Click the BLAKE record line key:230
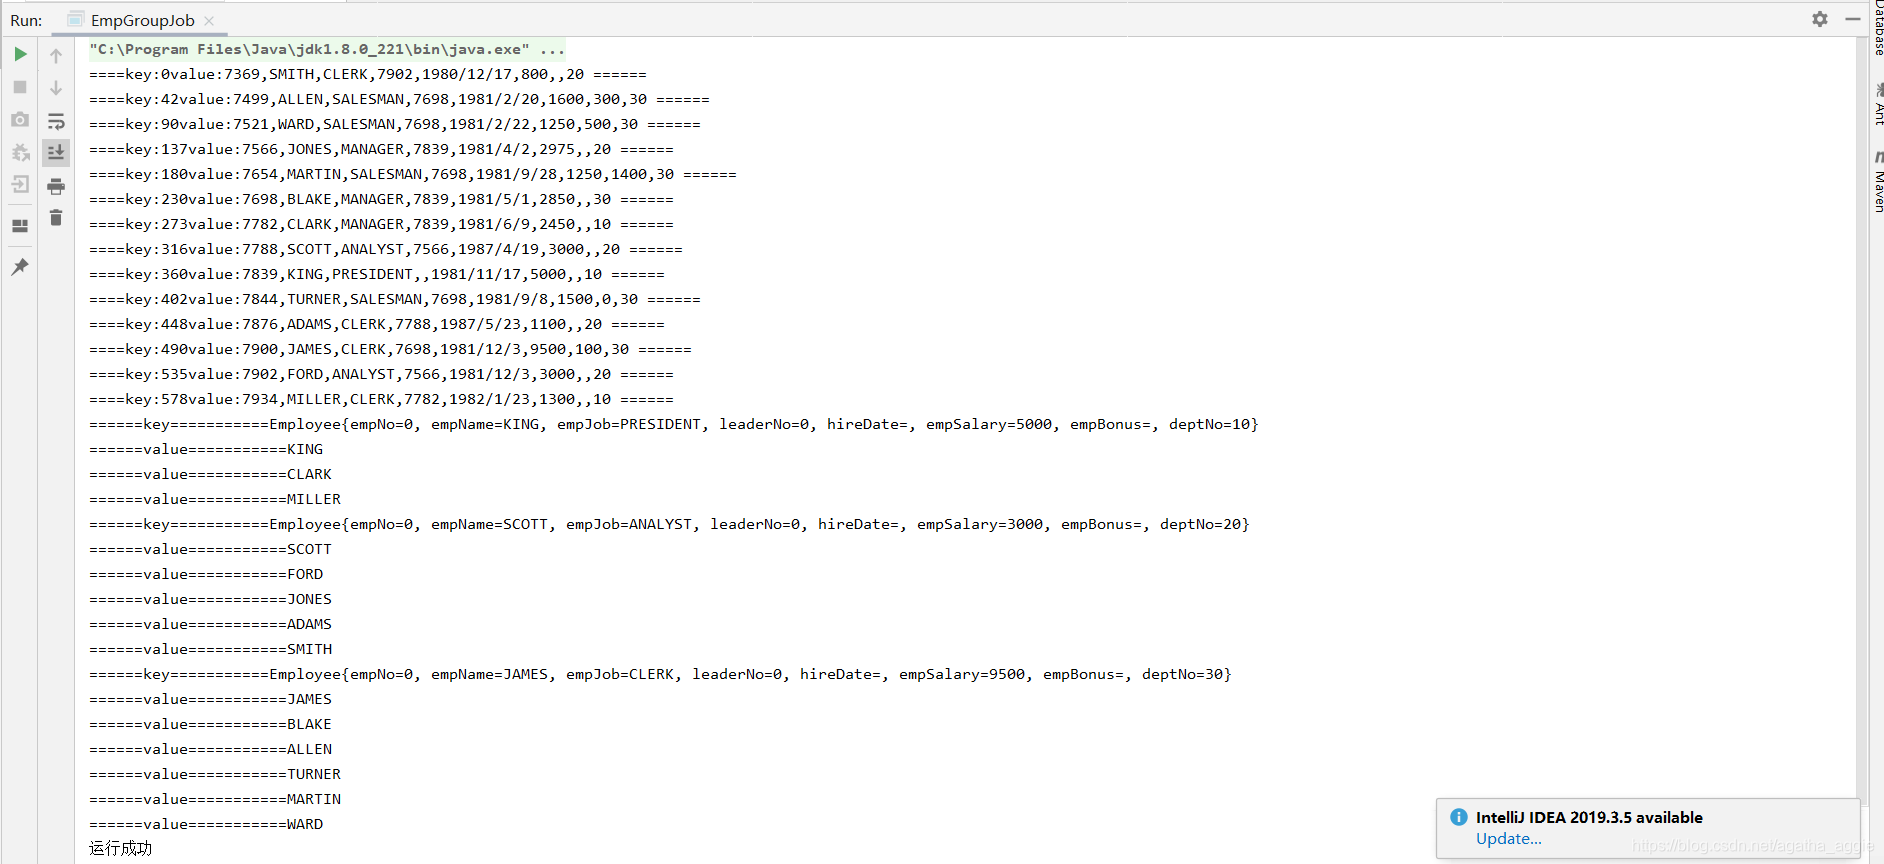Screen dimensions: 1884x864 tap(381, 199)
